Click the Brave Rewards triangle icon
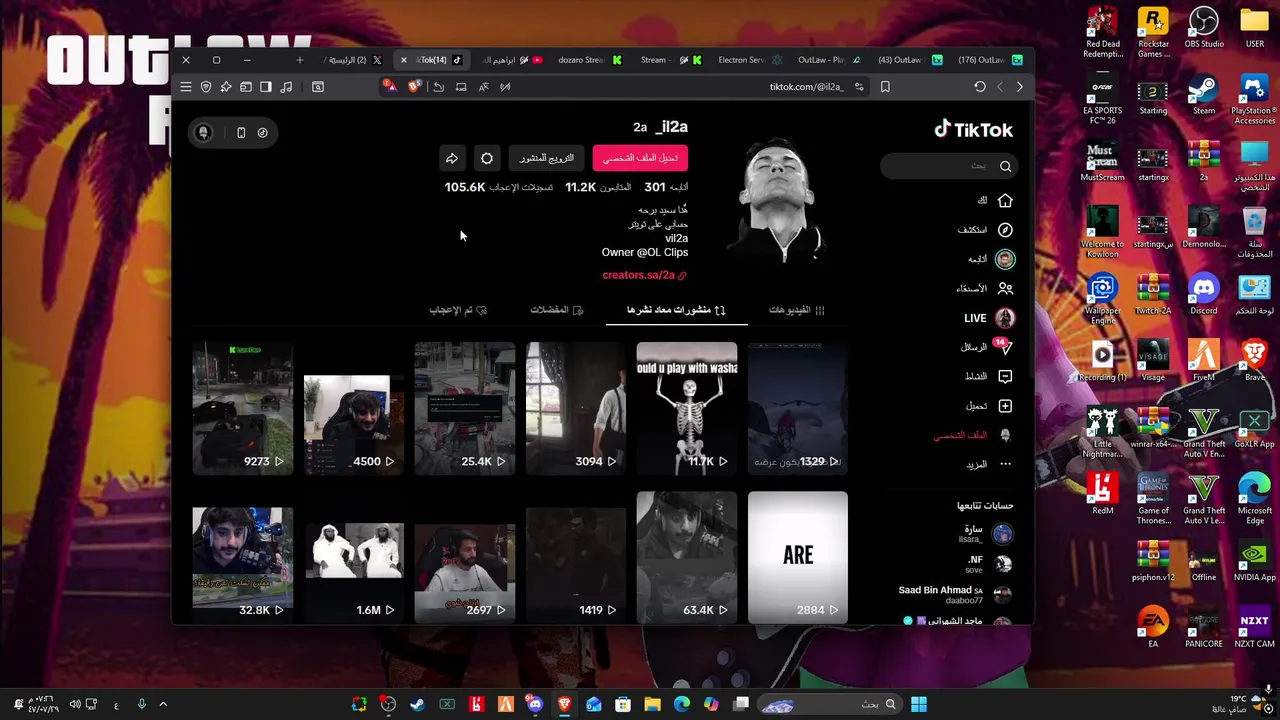Screen dimensions: 1280x720 (391, 87)
